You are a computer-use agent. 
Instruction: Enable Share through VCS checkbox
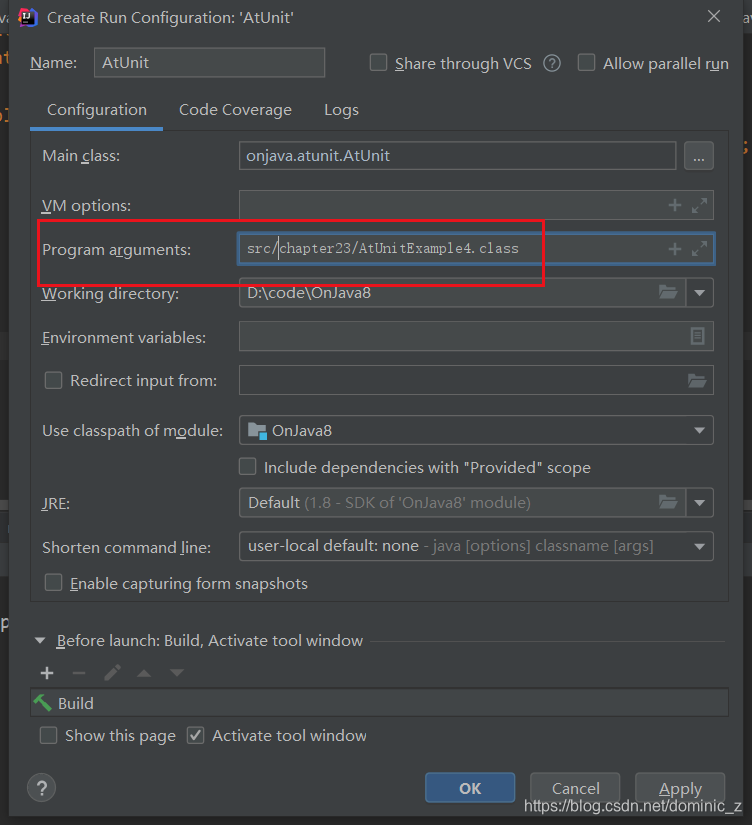[x=378, y=63]
